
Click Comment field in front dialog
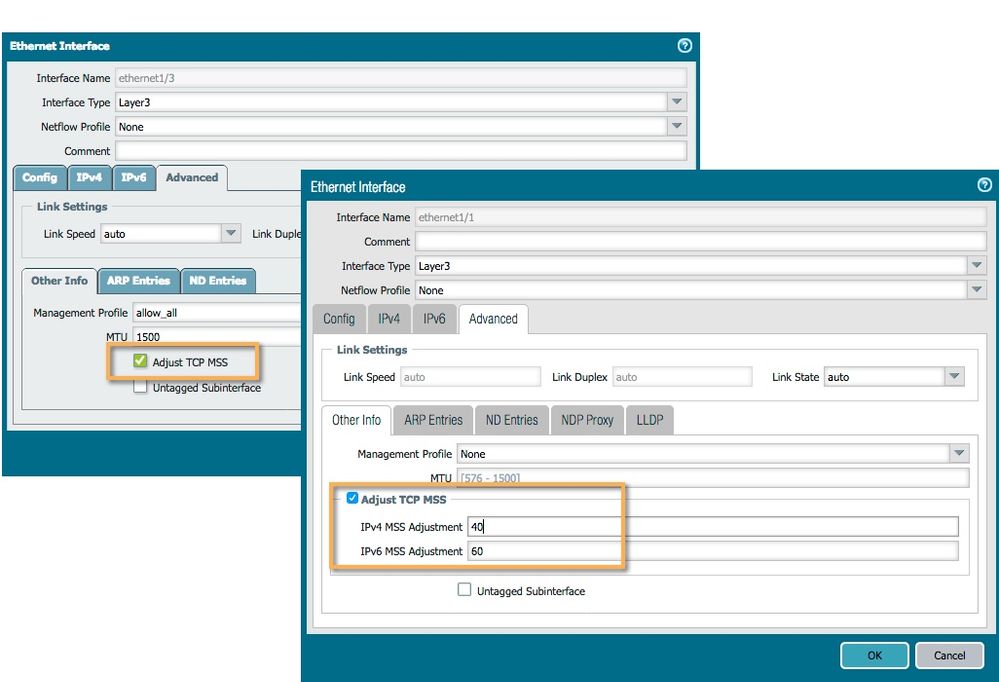point(700,242)
